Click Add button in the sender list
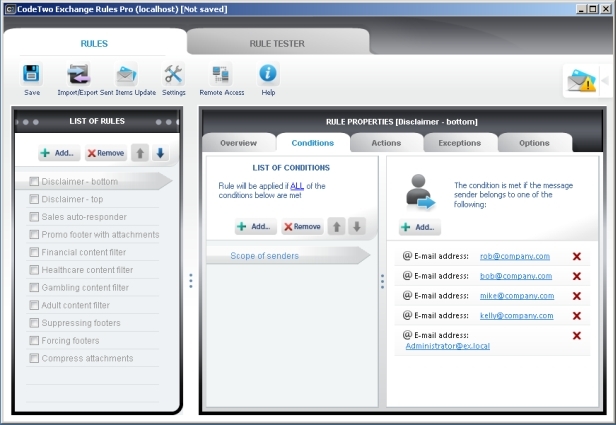The height and width of the screenshot is (425, 616). (x=420, y=227)
